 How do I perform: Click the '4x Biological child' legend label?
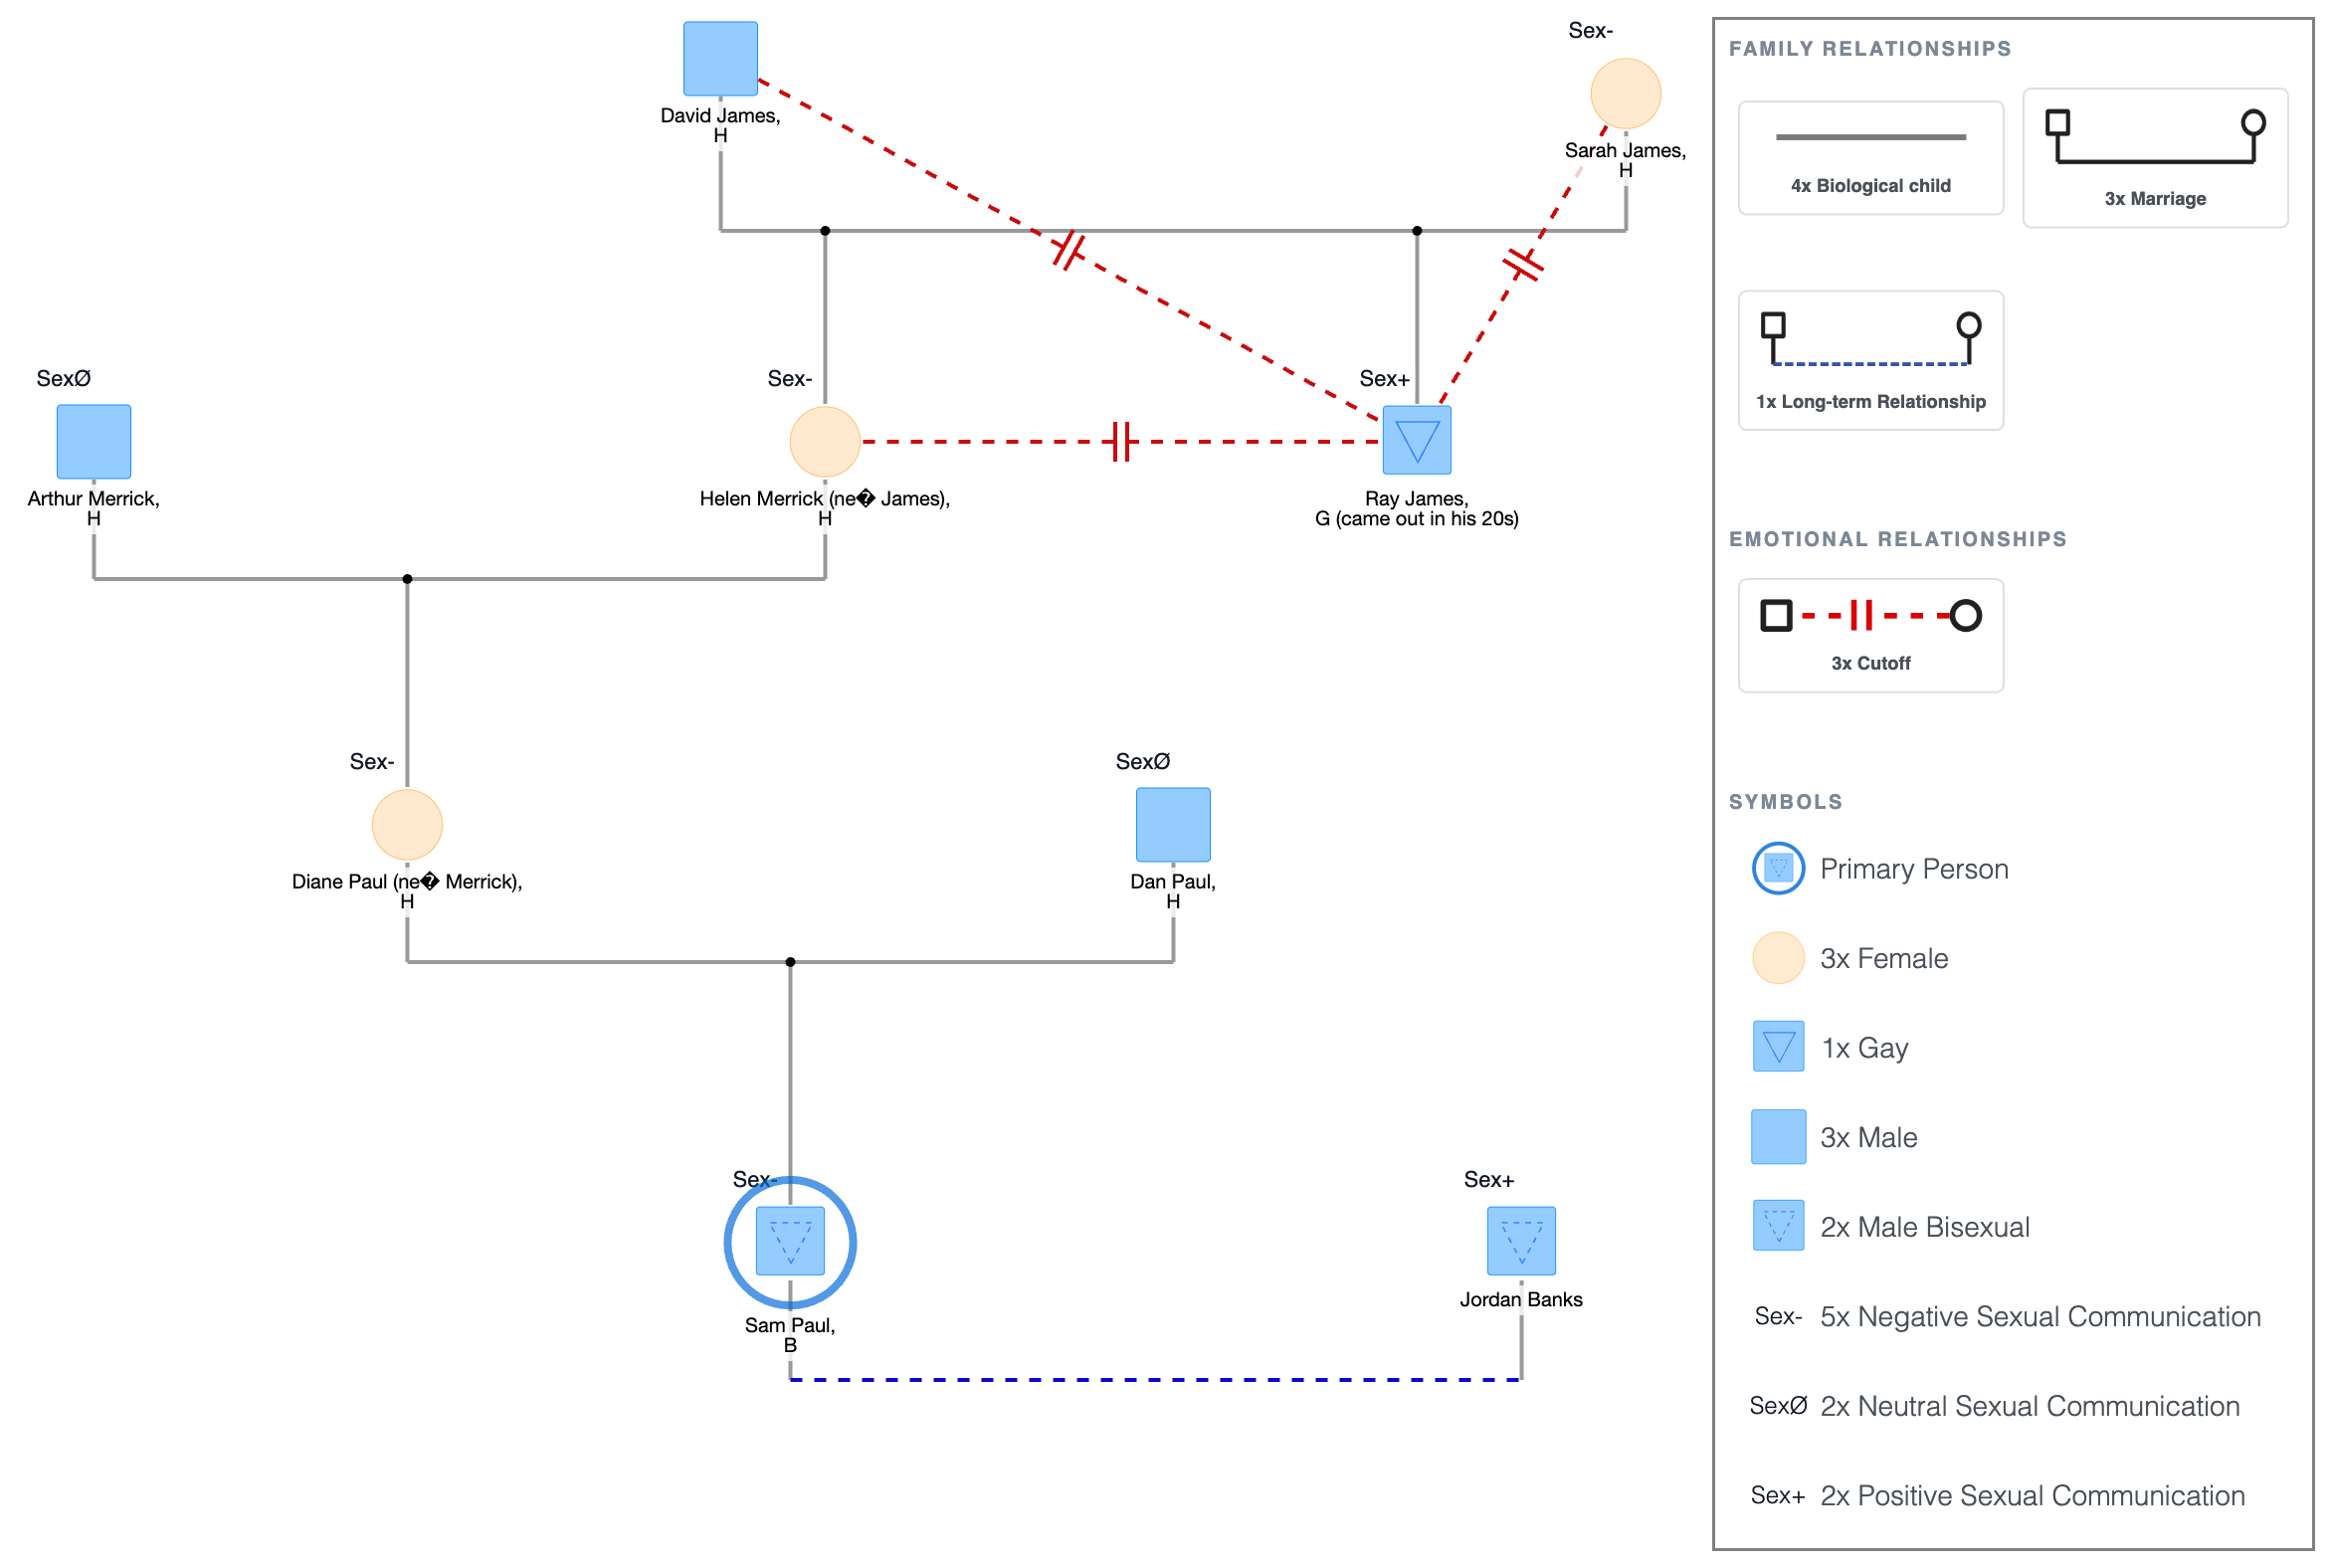click(1870, 186)
